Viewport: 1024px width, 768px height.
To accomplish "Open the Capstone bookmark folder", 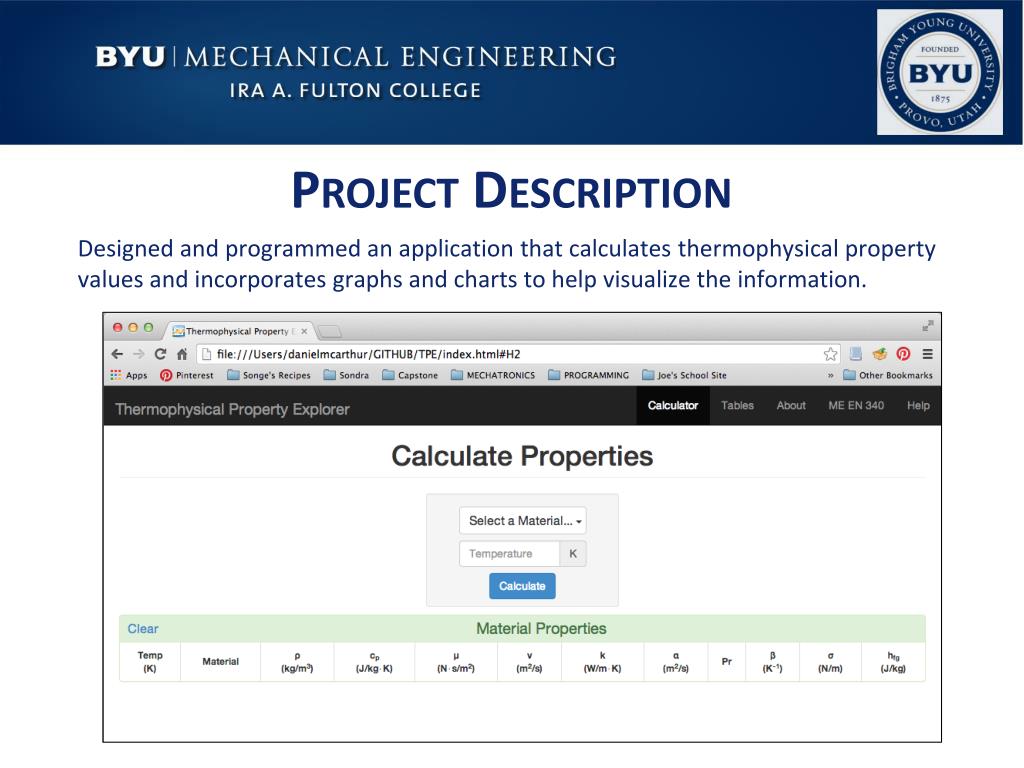I will tap(410, 376).
